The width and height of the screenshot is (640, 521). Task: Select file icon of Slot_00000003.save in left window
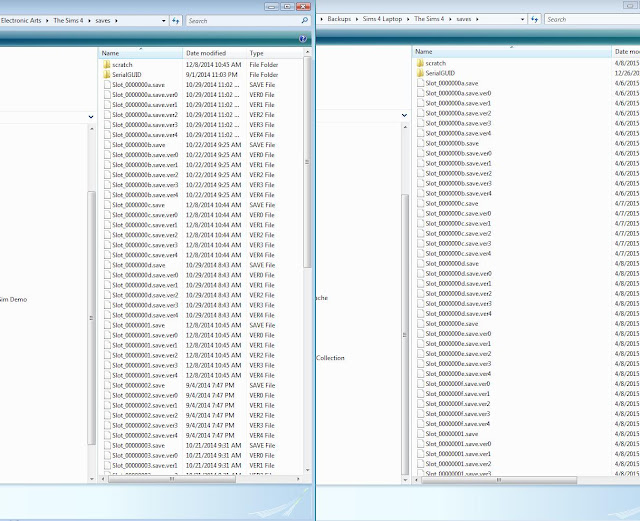pyautogui.click(x=107, y=445)
